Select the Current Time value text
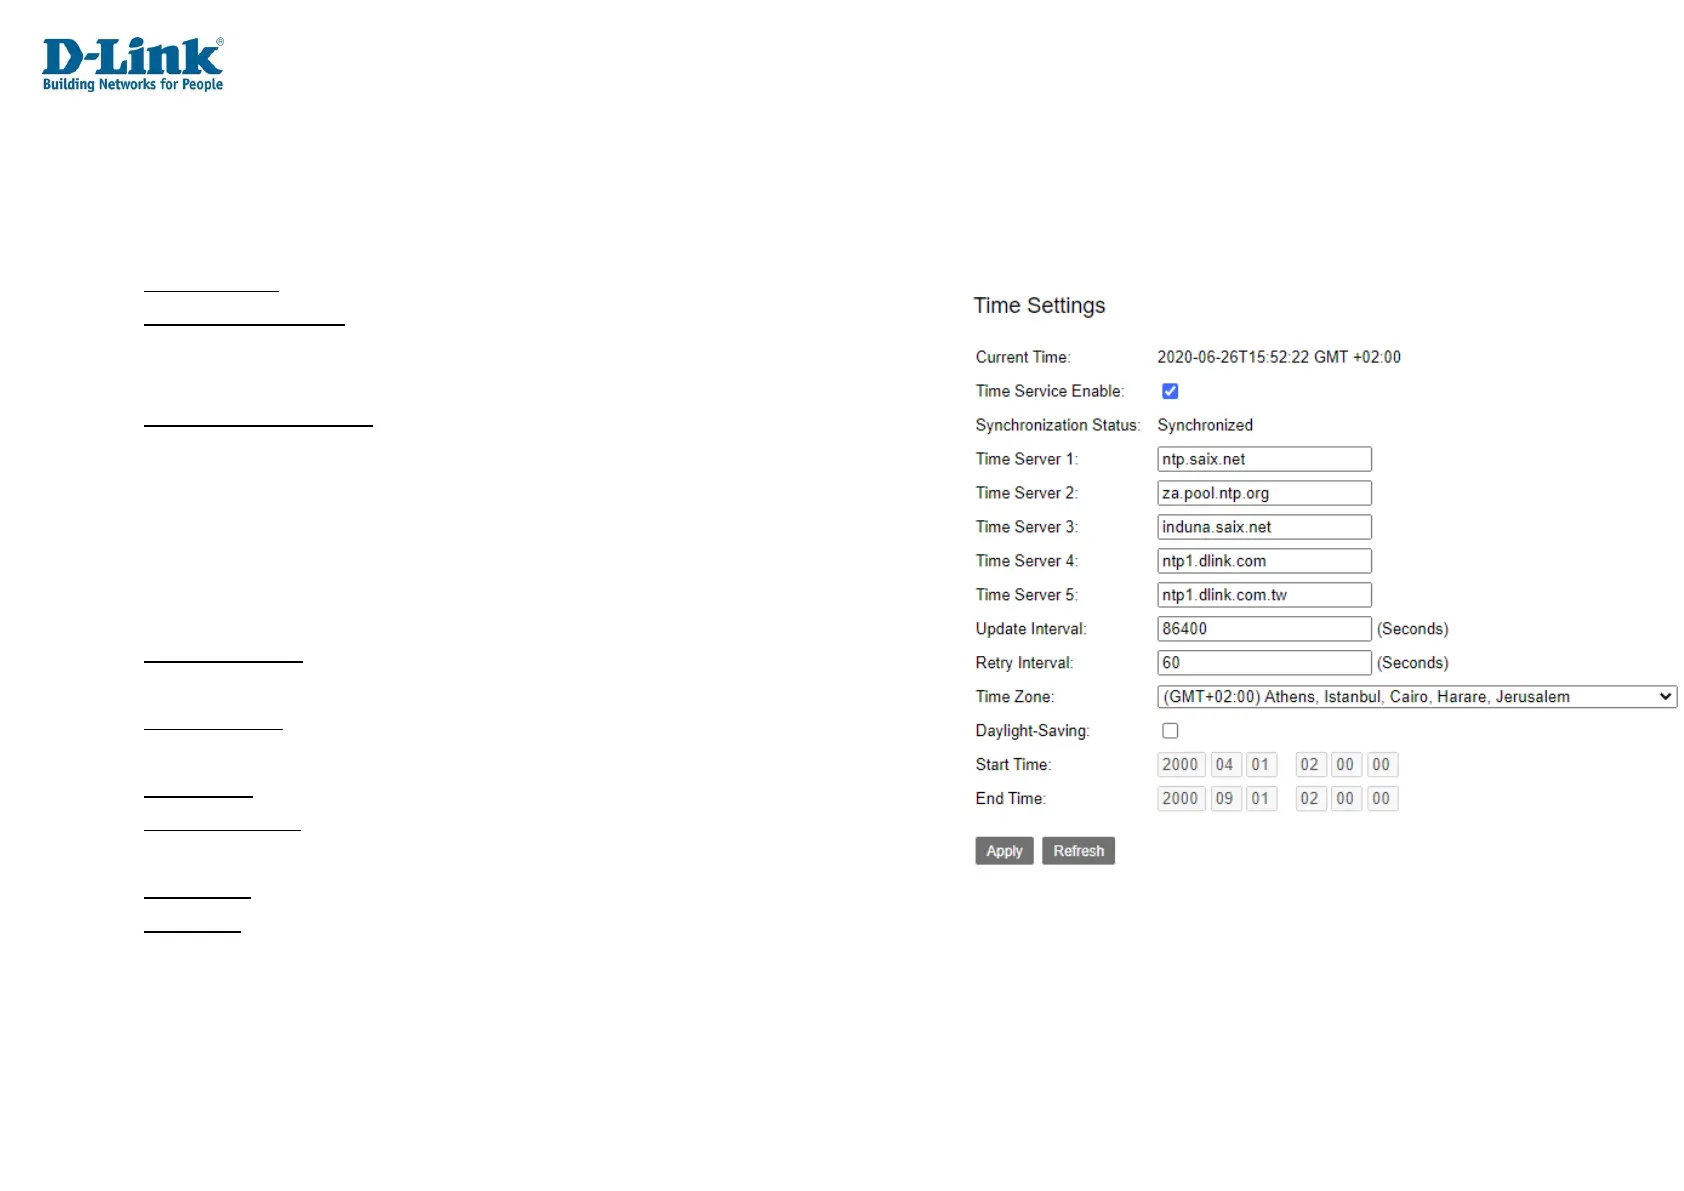The width and height of the screenshot is (1684, 1191). [1279, 357]
